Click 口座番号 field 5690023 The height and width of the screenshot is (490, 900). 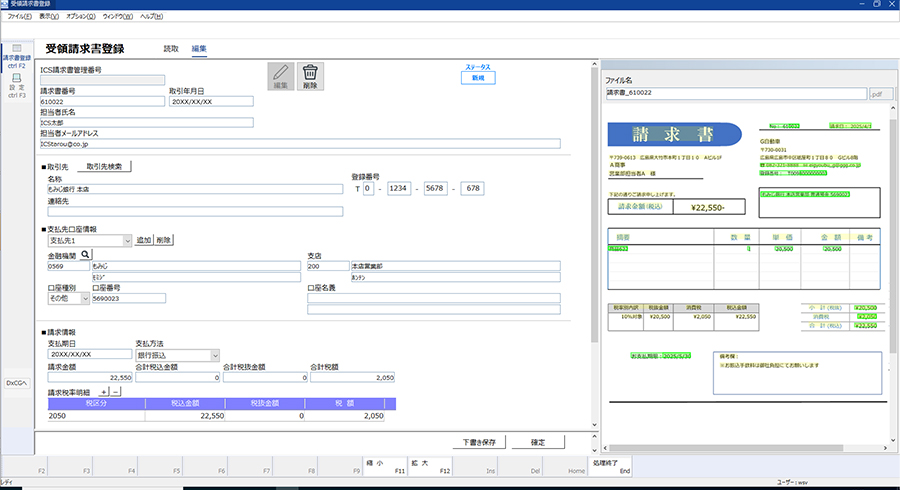[x=129, y=298]
